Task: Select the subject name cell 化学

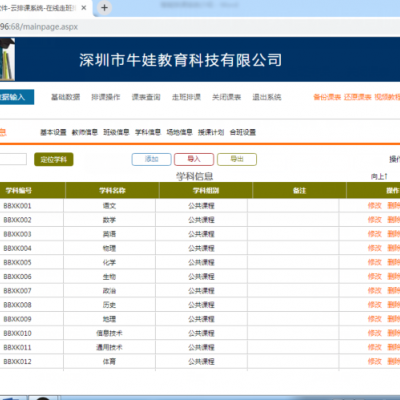Action: click(109, 262)
